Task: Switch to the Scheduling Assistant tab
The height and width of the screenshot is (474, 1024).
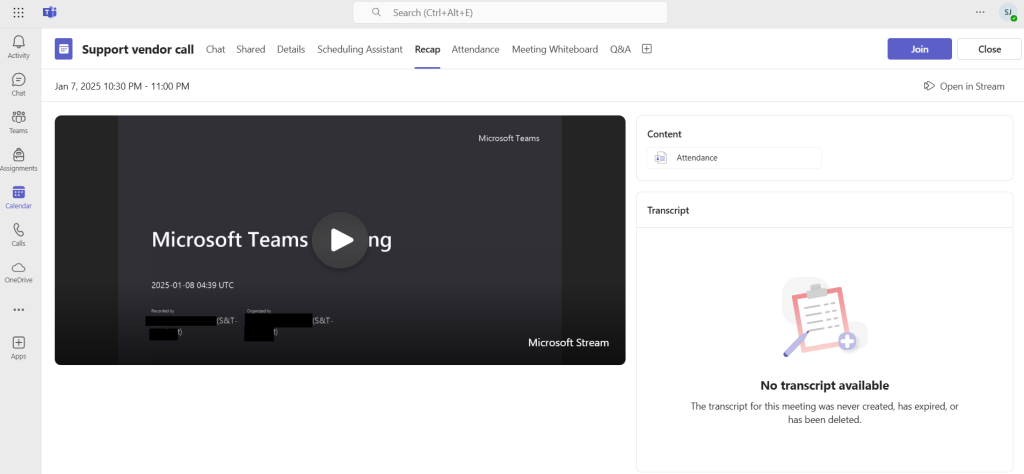Action: coord(360,49)
